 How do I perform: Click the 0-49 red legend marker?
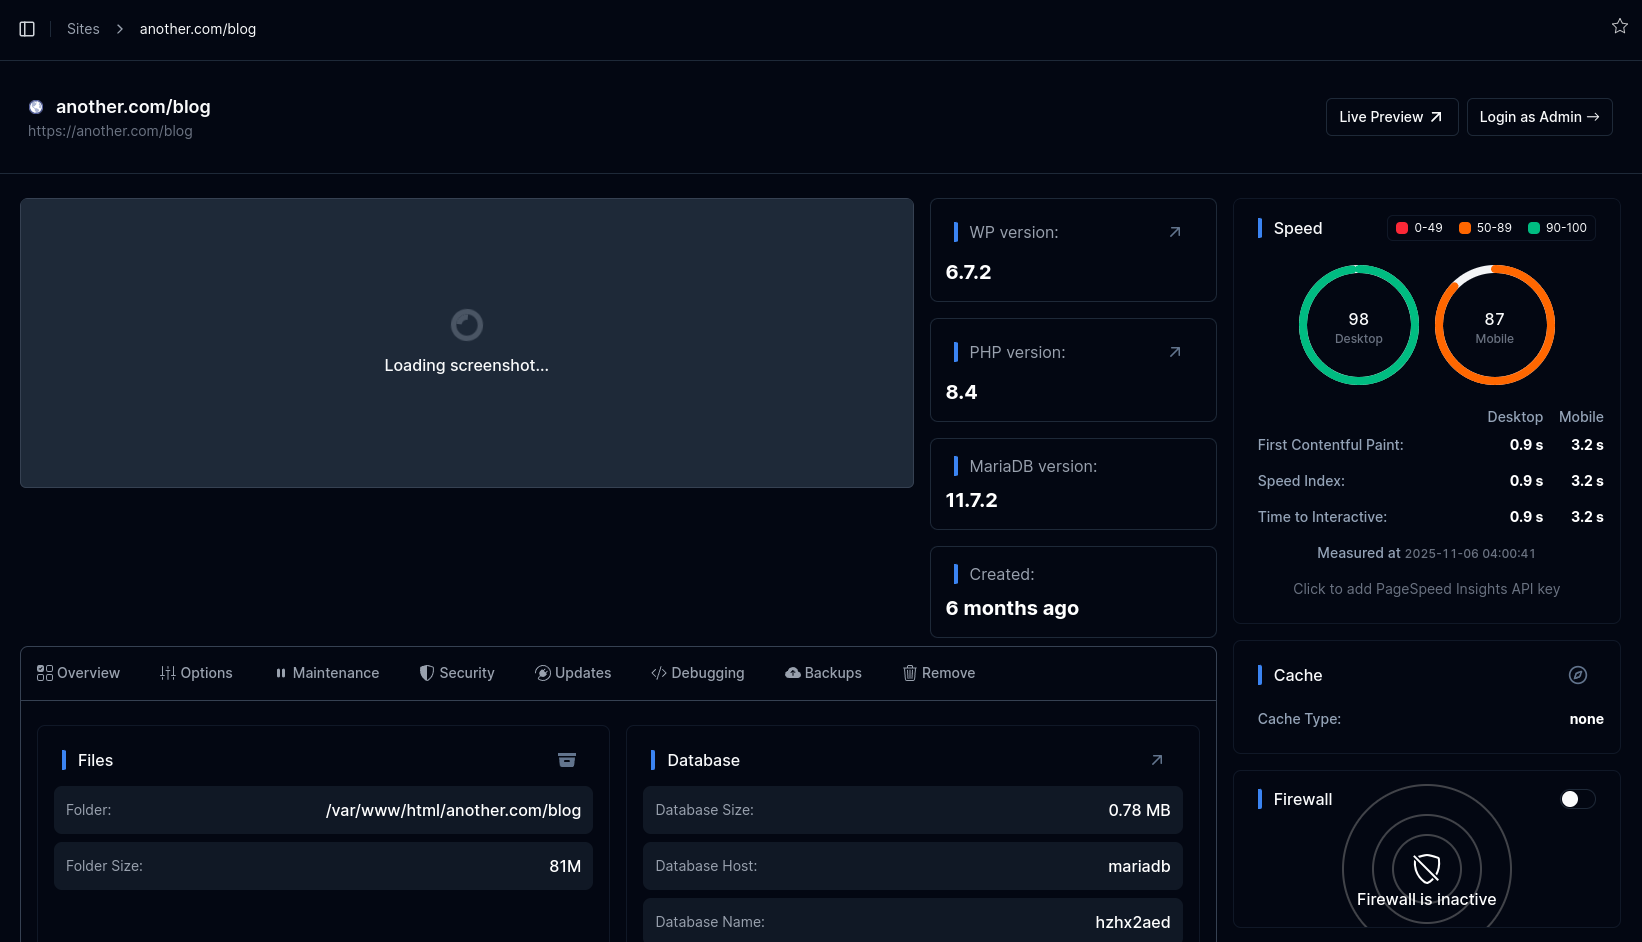point(1401,227)
